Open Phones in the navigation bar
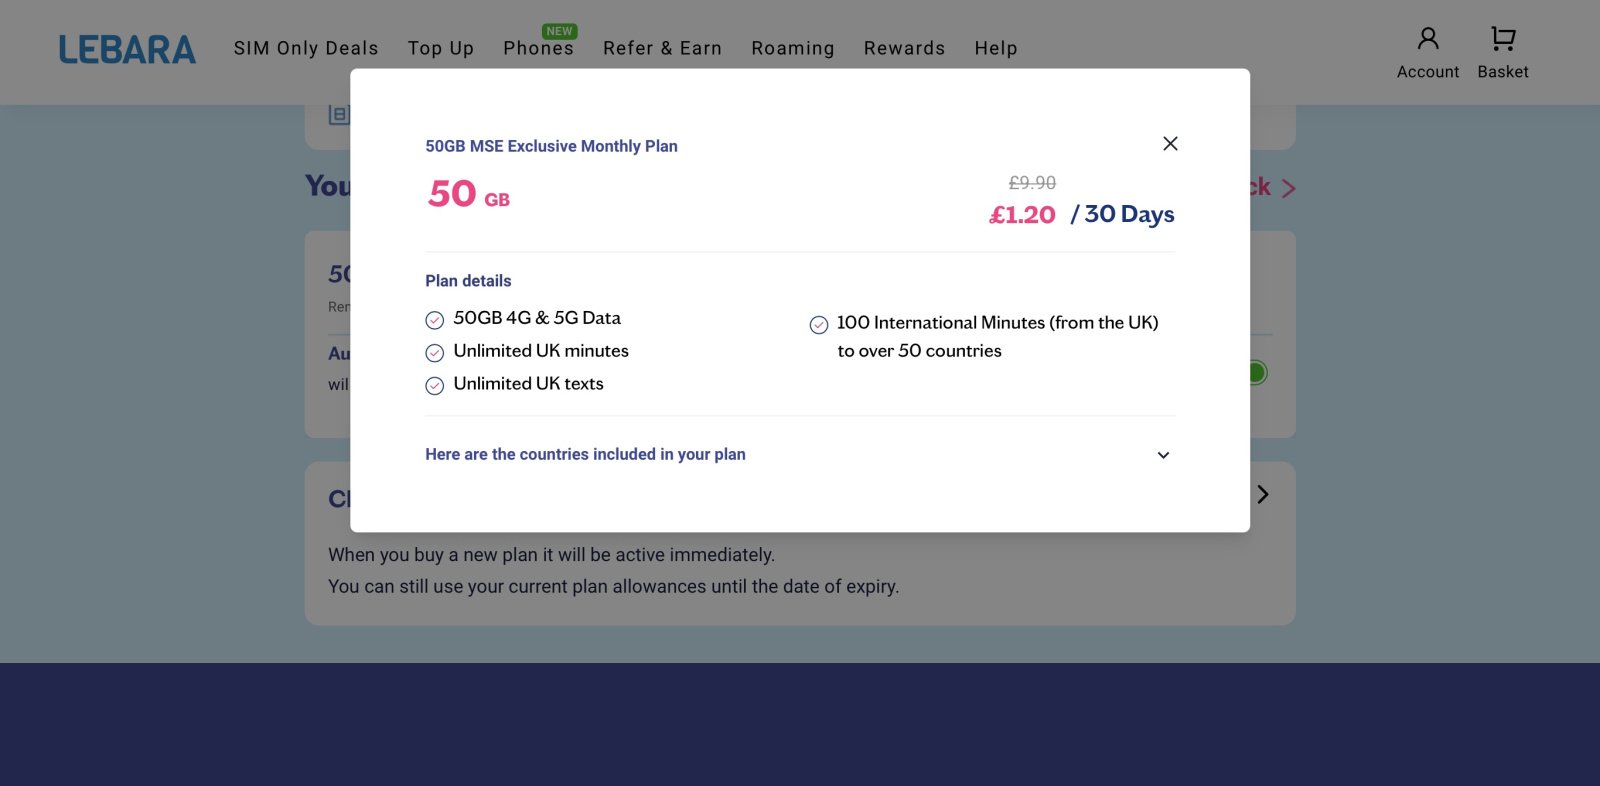The width and height of the screenshot is (1600, 786). pyautogui.click(x=538, y=48)
